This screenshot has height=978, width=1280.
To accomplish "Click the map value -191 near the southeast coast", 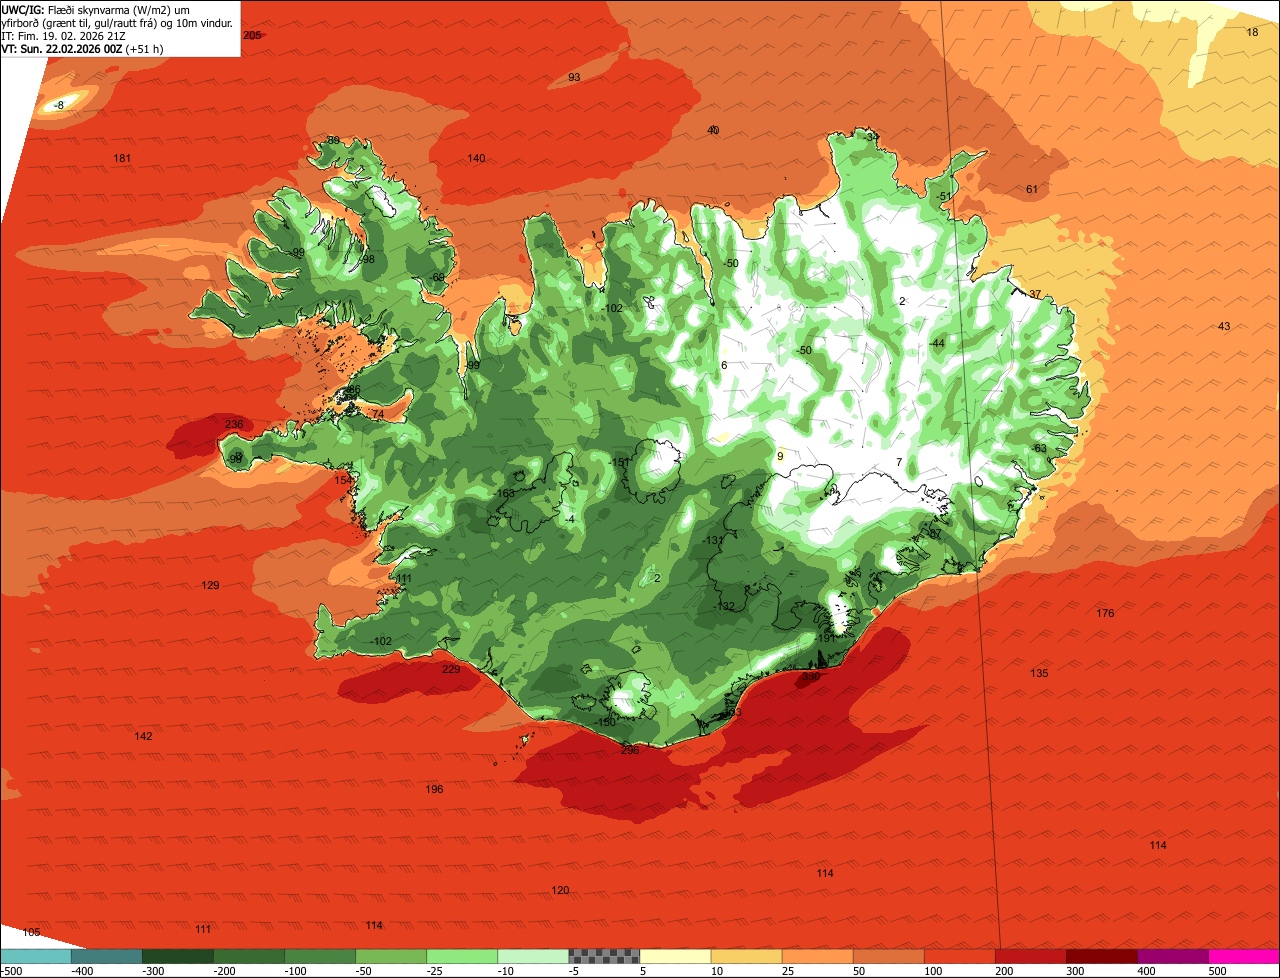I will pos(825,638).
